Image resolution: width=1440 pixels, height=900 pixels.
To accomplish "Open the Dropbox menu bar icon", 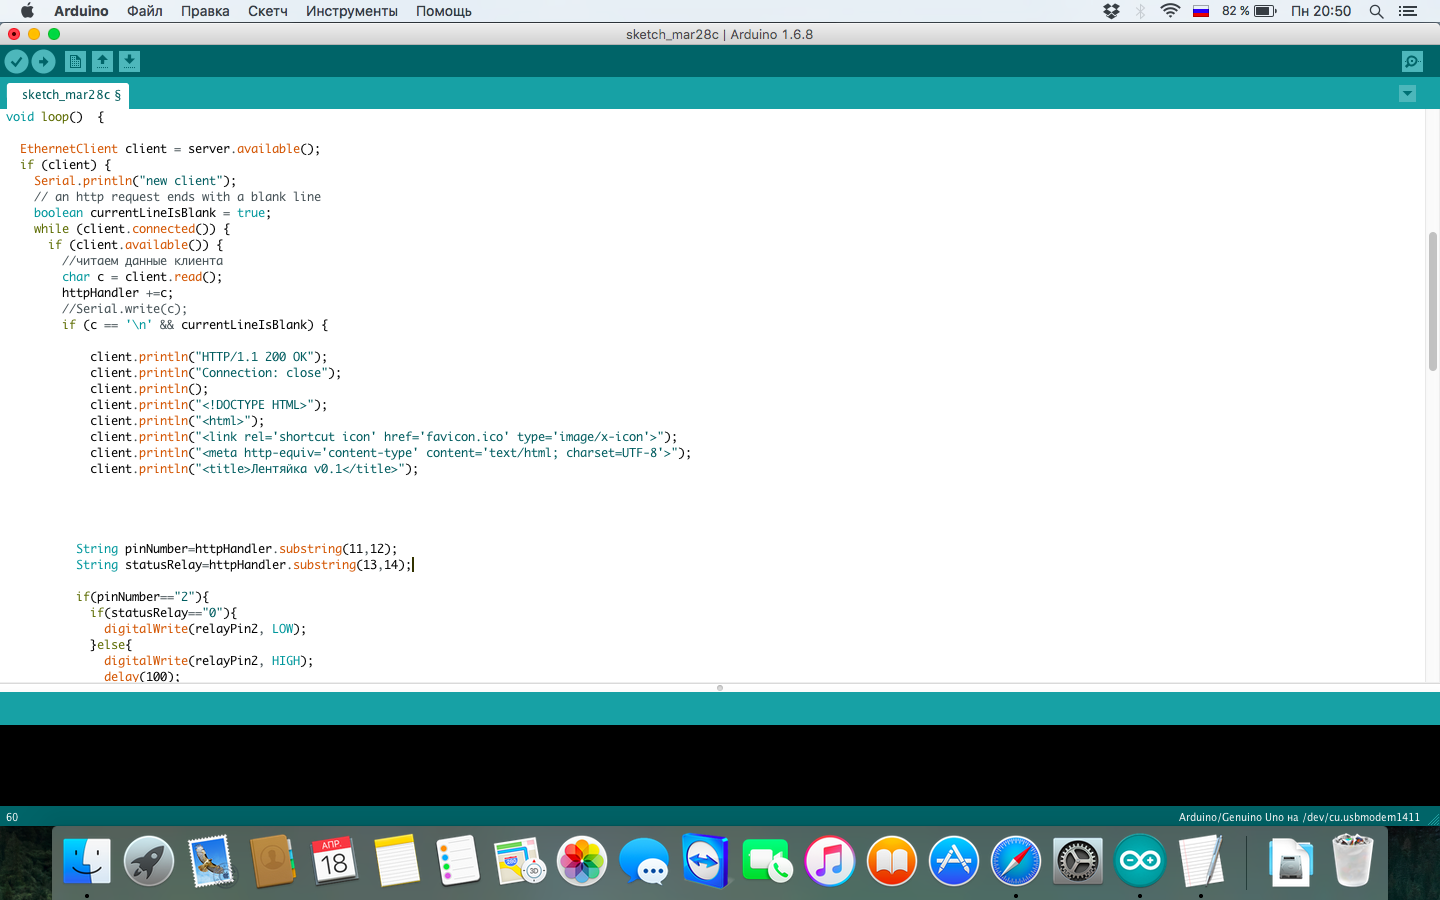I will [x=1111, y=11].
